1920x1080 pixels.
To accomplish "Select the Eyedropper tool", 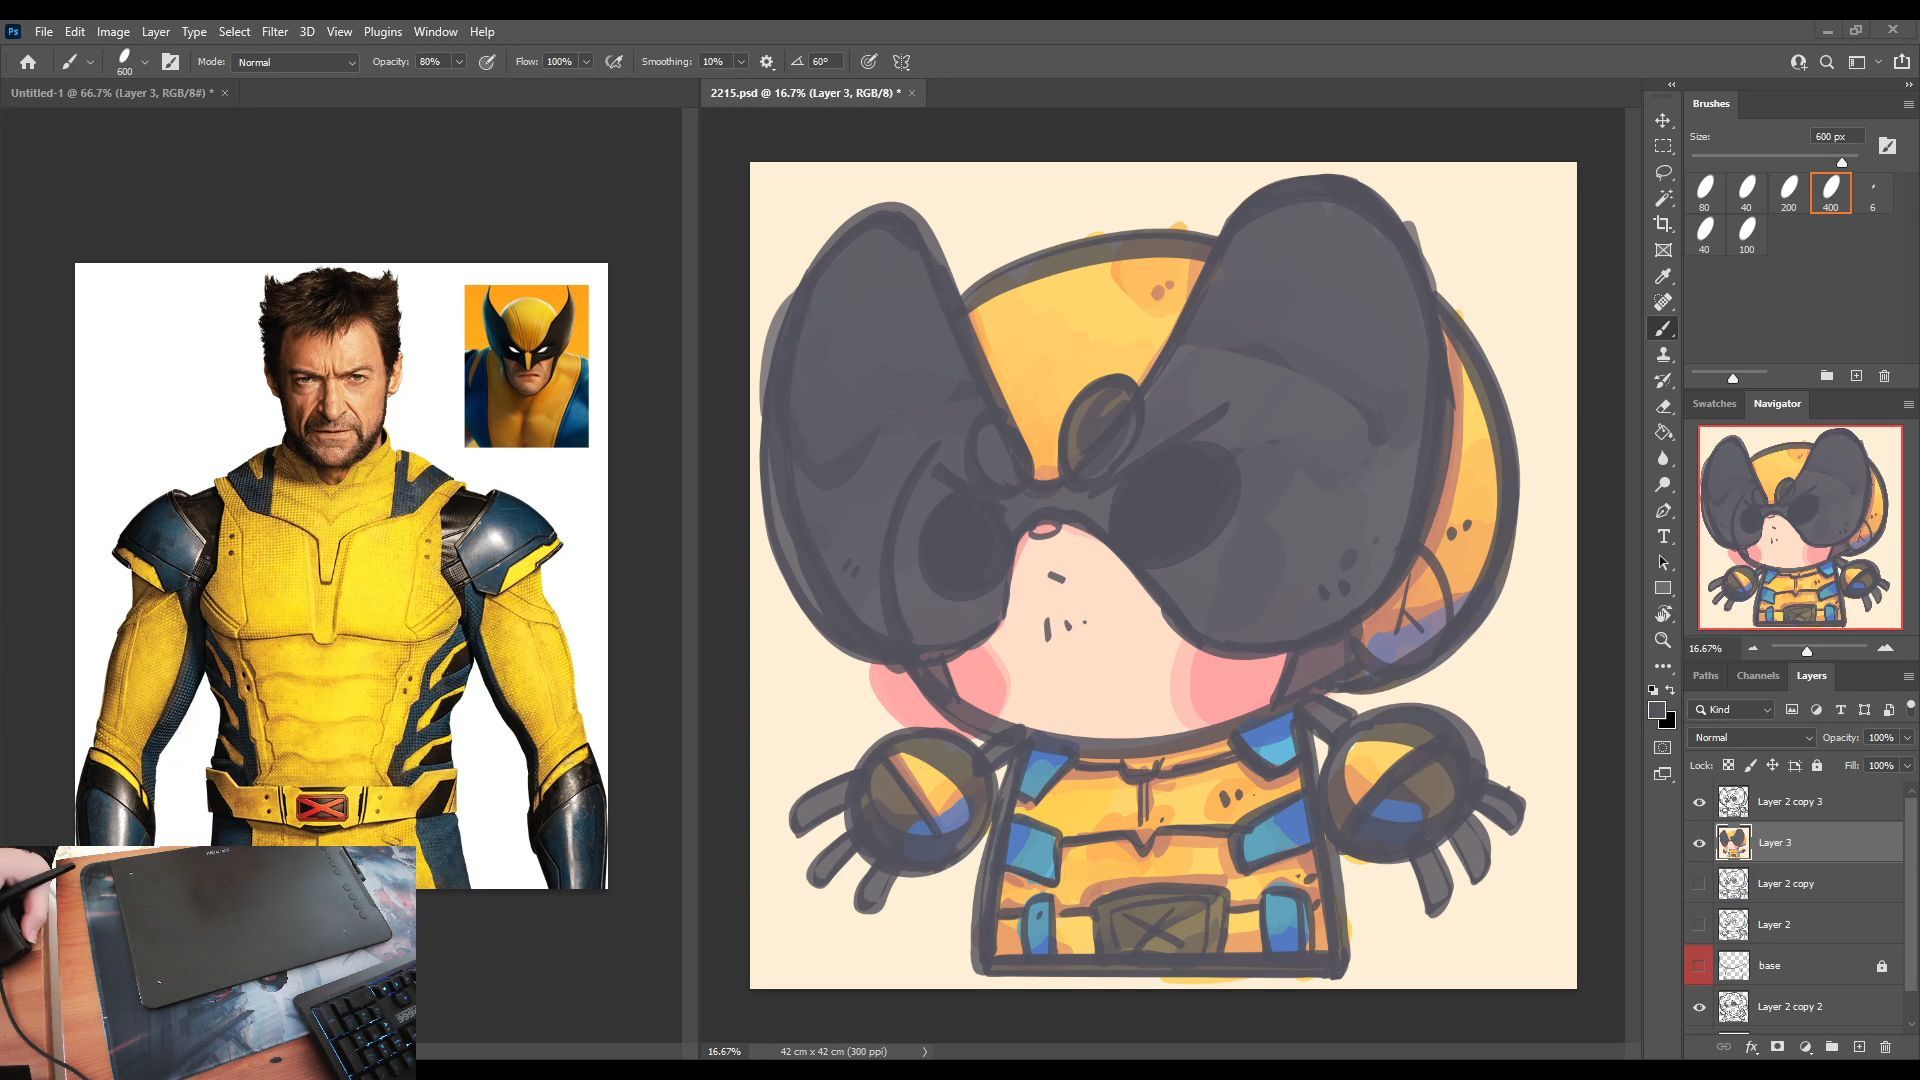I will pos(1663,276).
